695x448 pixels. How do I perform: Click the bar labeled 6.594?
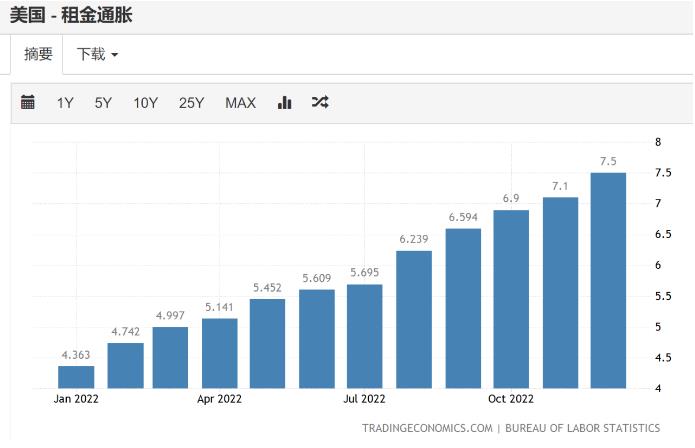(x=463, y=308)
